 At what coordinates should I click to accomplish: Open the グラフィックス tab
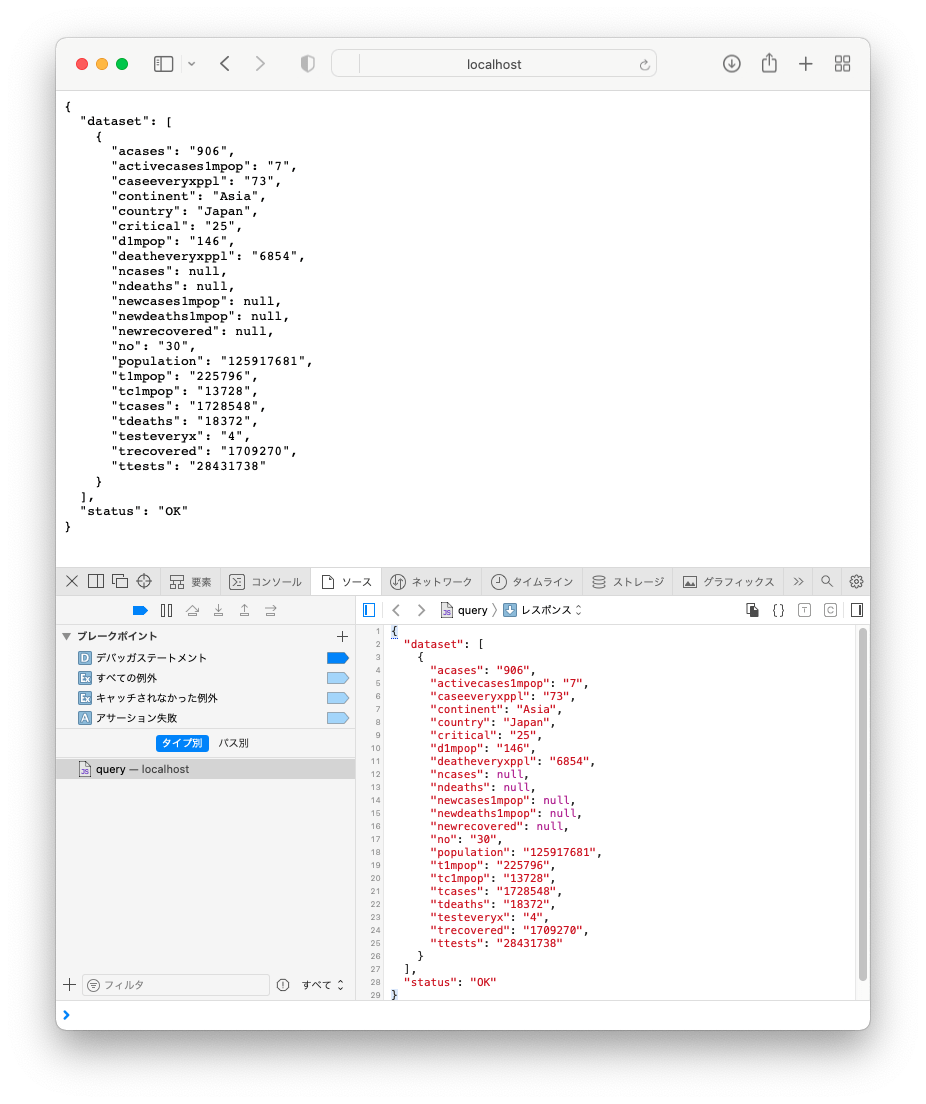coord(728,582)
